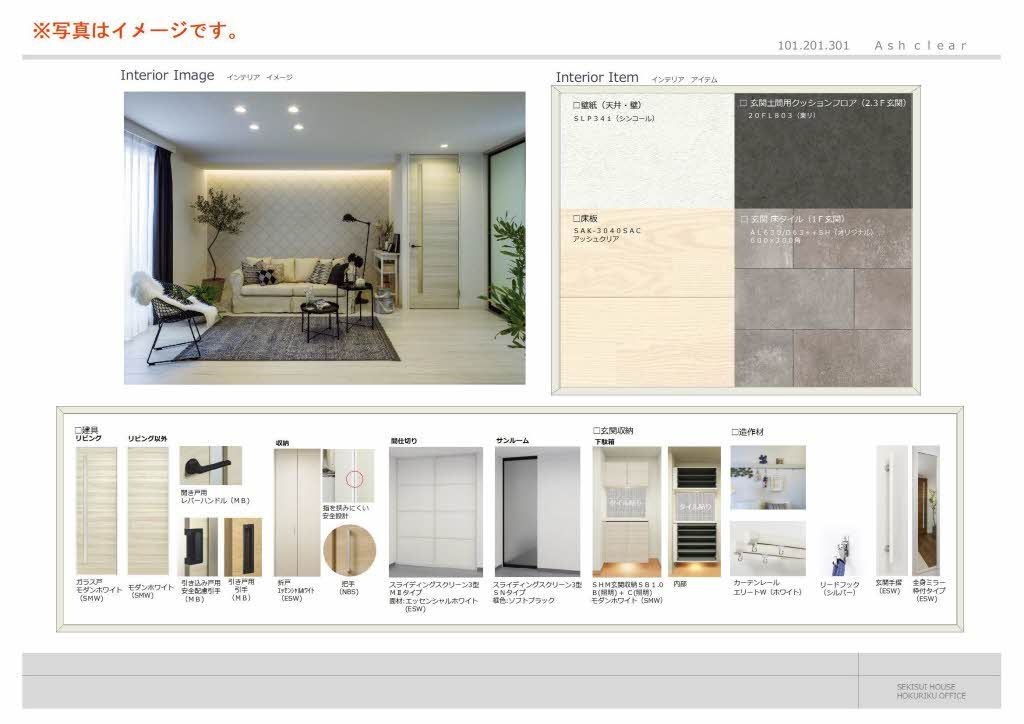This screenshot has height=724, width=1024.
Task: Click the finger-safe design detail image
Action: click(349, 475)
